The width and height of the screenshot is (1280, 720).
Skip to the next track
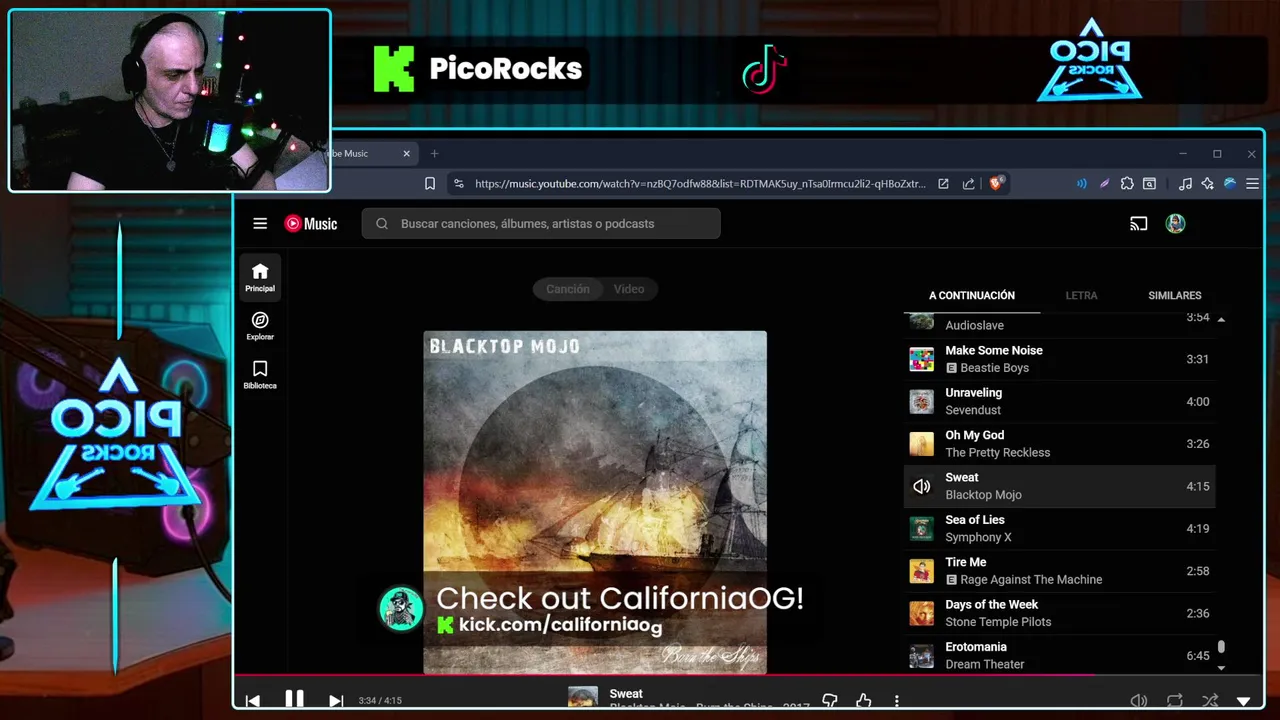point(336,701)
